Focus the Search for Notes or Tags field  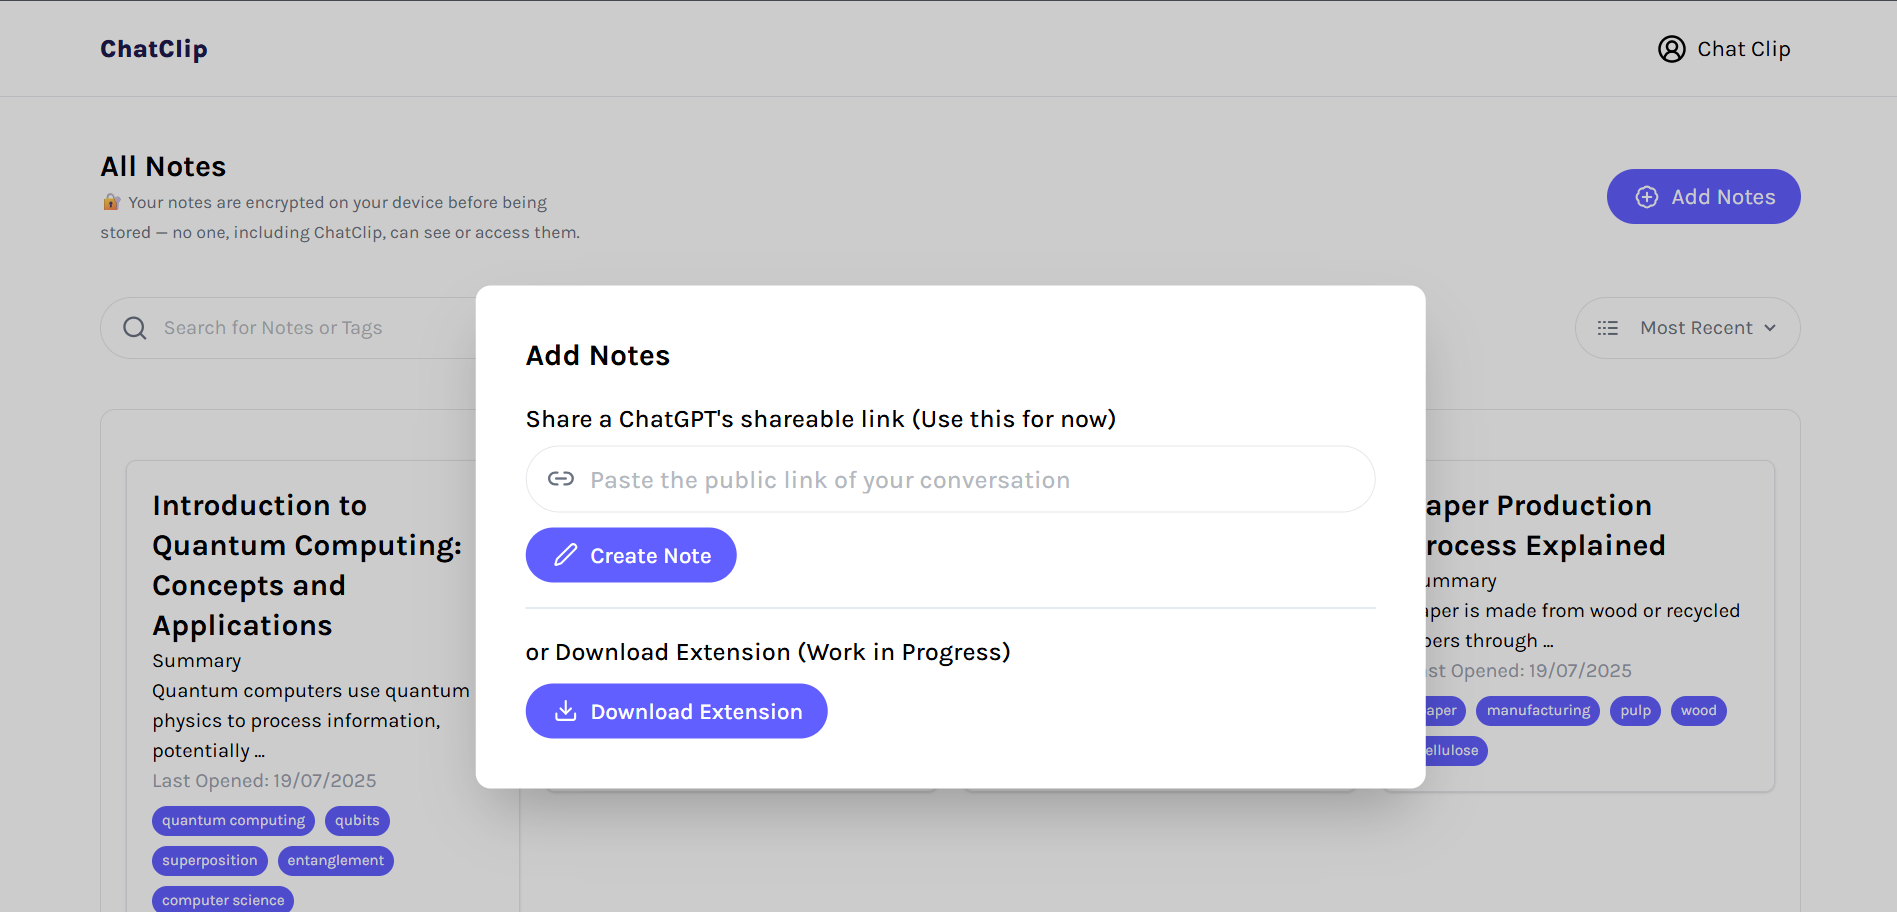[290, 328]
